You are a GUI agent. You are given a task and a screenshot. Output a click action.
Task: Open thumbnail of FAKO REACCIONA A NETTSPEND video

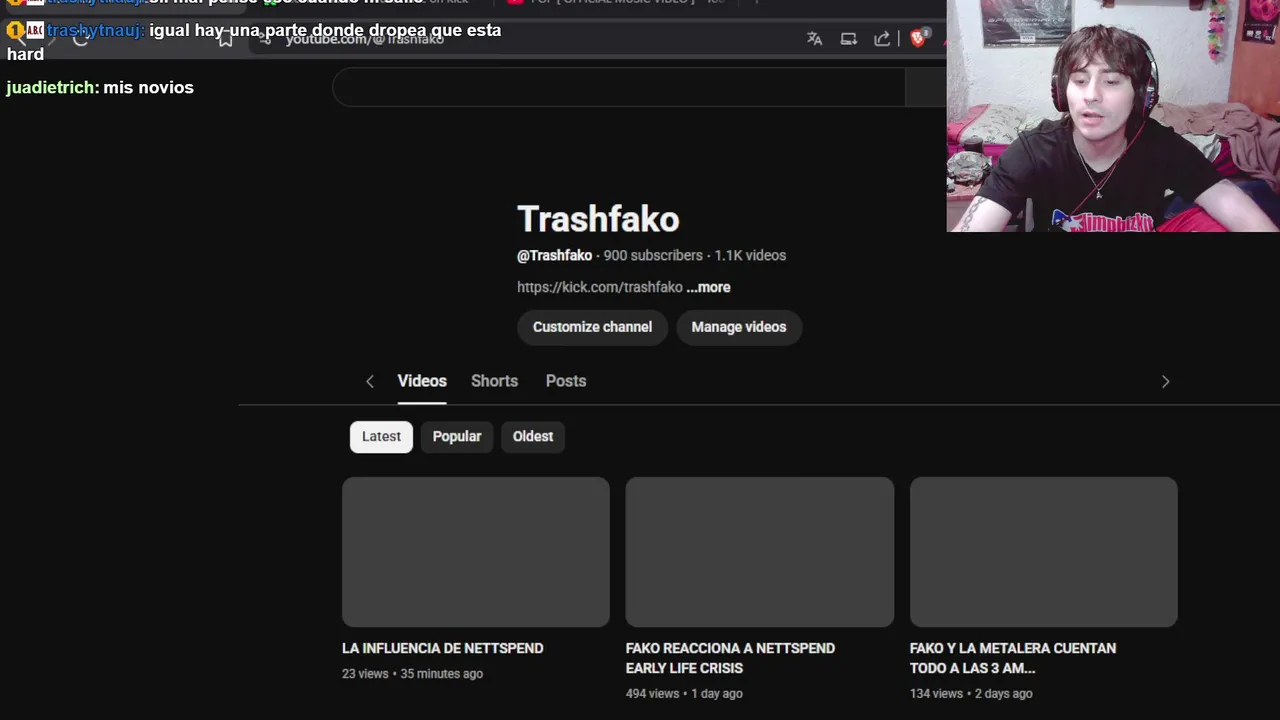[x=760, y=552]
